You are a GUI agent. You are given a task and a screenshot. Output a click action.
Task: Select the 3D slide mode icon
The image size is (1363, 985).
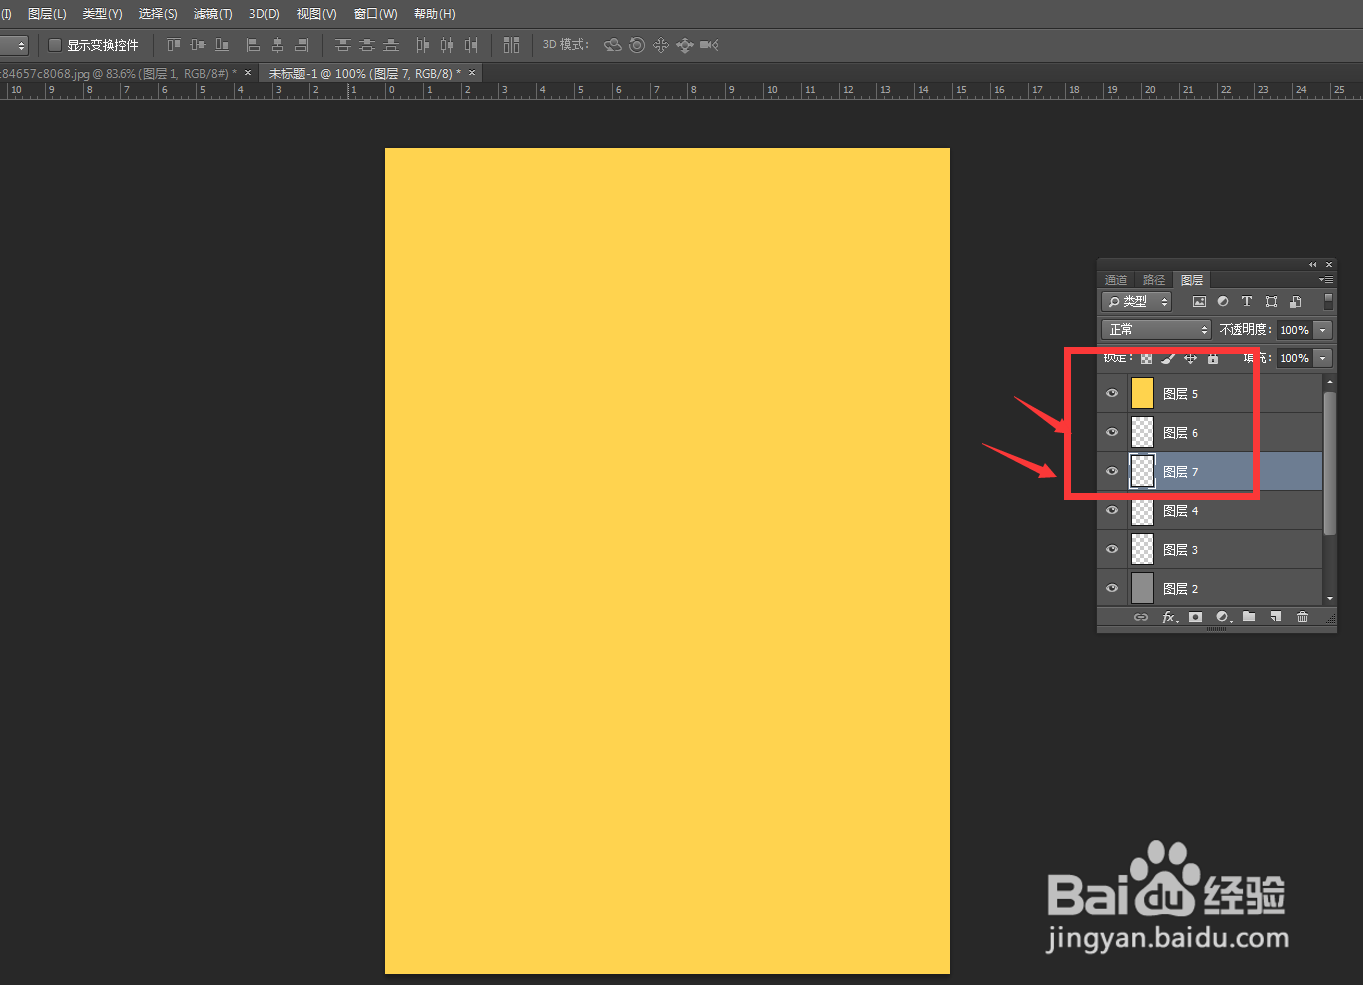click(685, 45)
